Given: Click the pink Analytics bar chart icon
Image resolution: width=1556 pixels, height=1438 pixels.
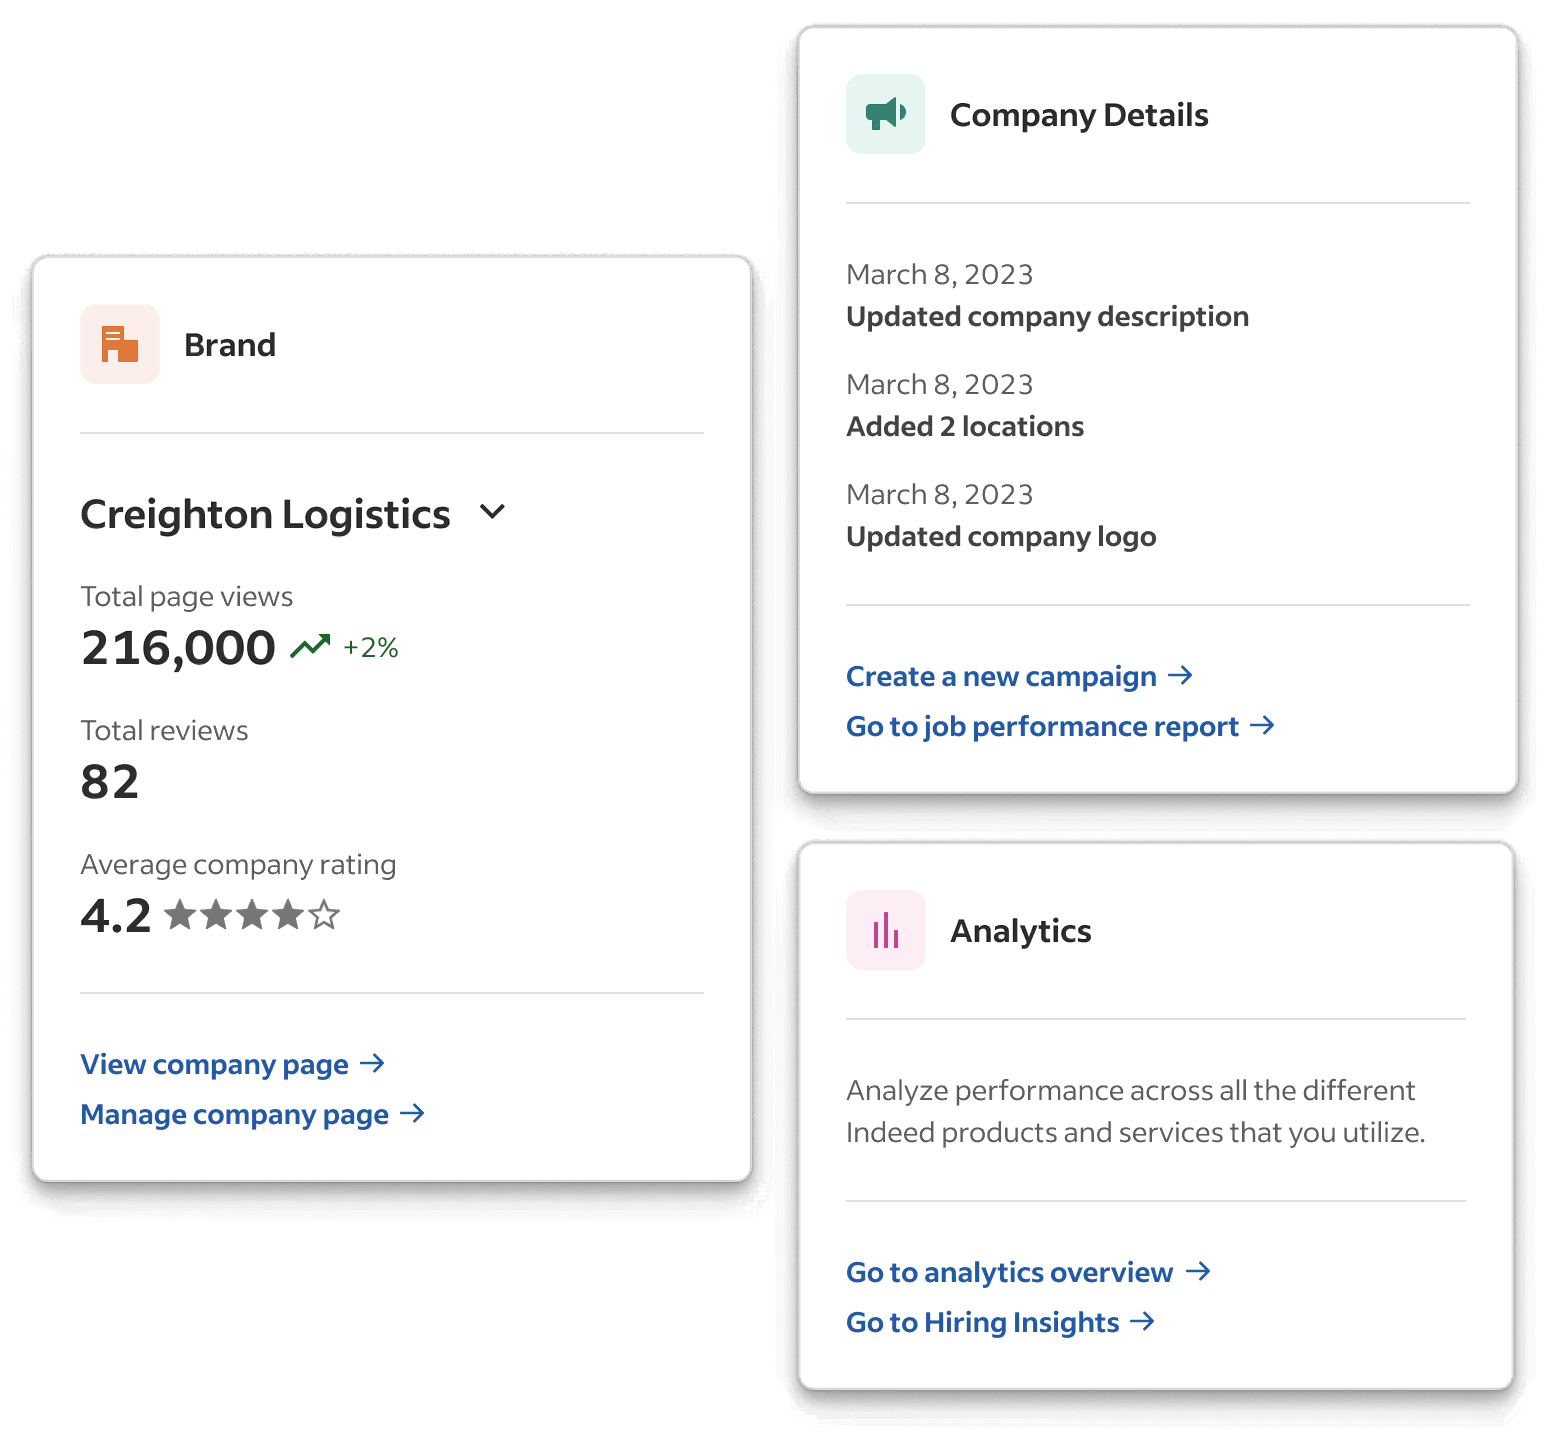Looking at the screenshot, I should pos(885,930).
